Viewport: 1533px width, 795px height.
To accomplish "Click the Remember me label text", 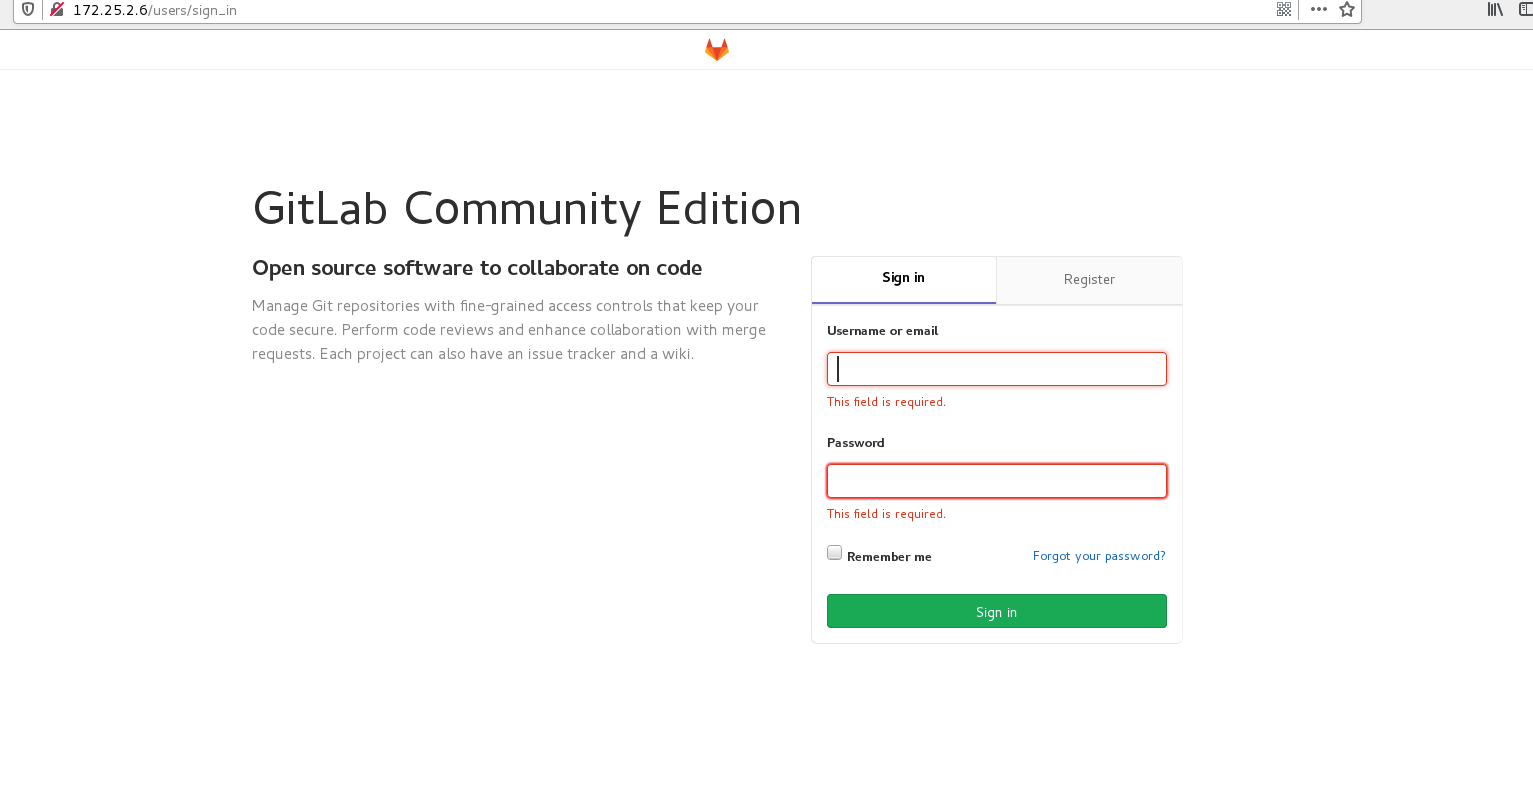I will pos(889,557).
